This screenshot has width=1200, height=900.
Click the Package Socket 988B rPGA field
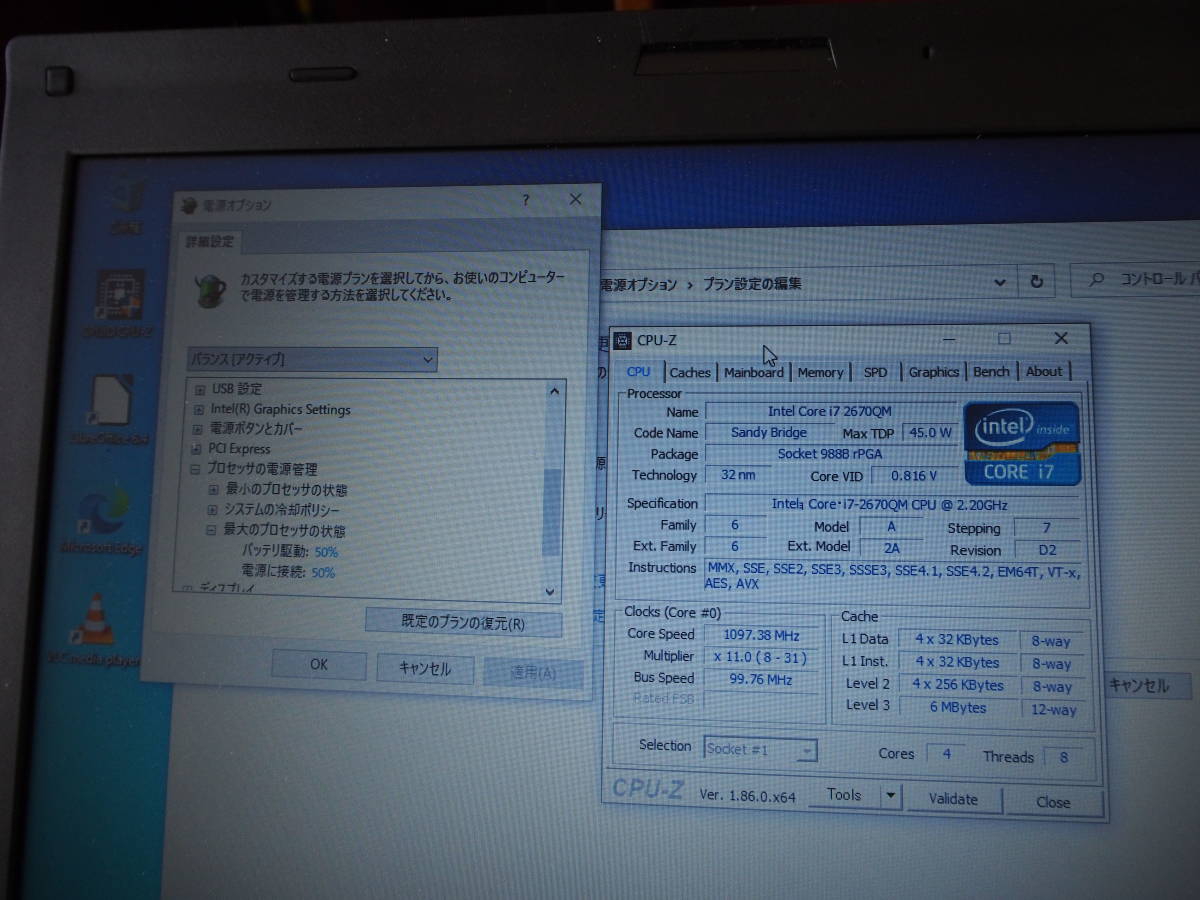pos(830,454)
